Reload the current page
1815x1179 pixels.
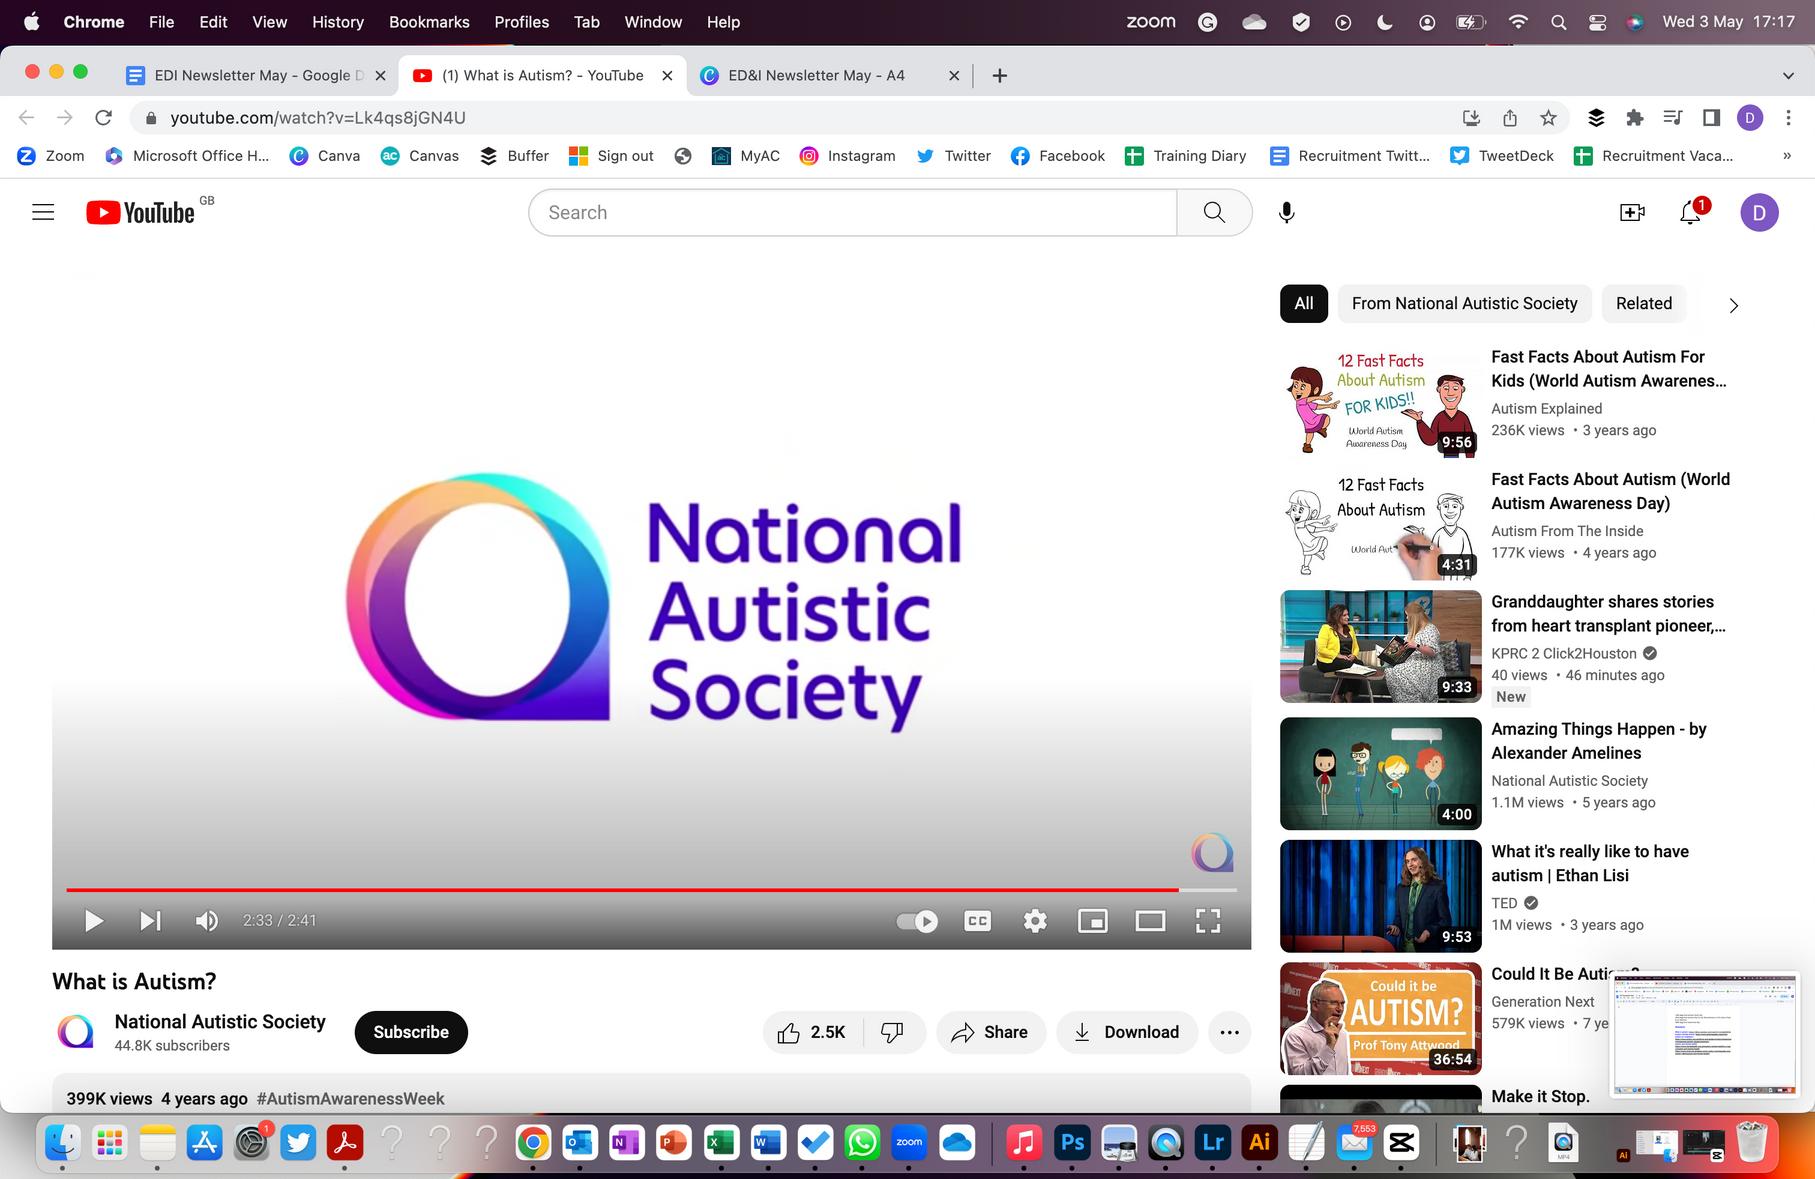(103, 118)
